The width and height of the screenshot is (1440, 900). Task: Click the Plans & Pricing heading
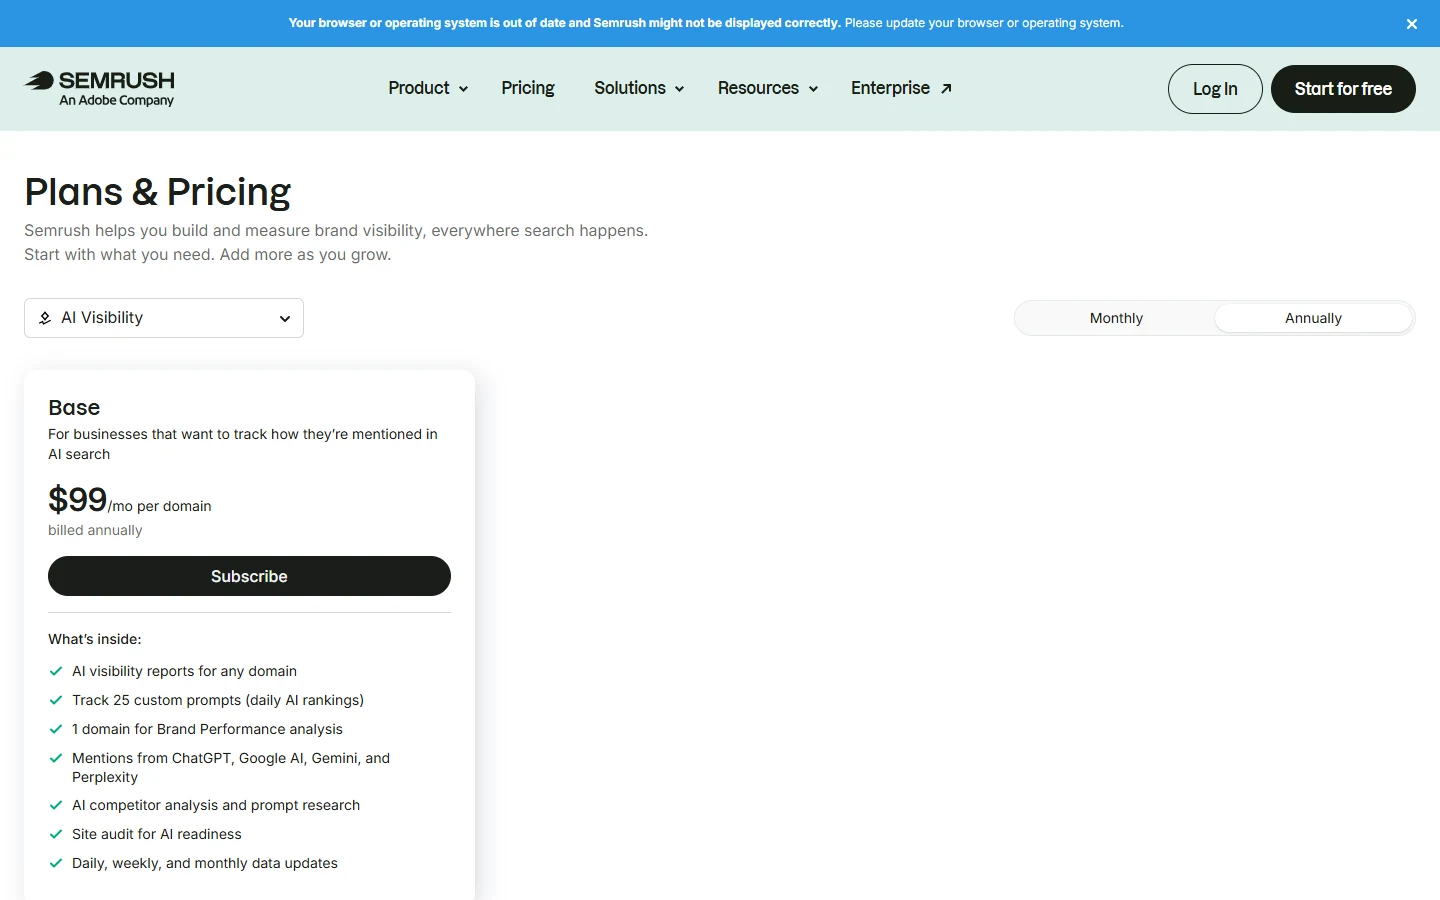[x=158, y=192]
